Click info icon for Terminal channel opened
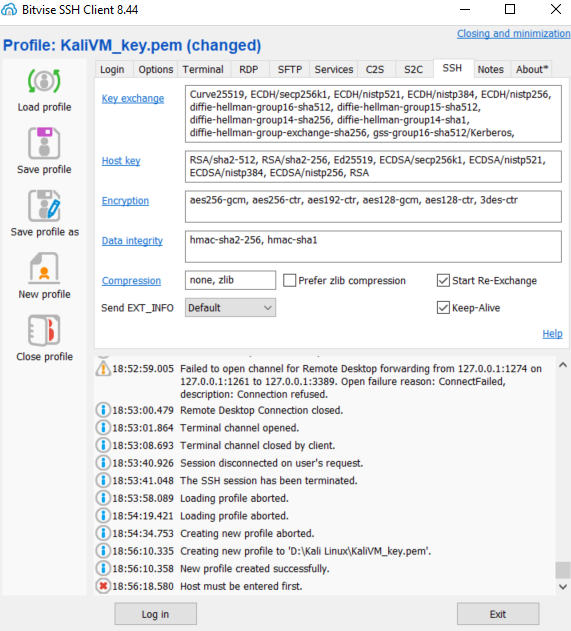This screenshot has width=571, height=631. pyautogui.click(x=103, y=427)
